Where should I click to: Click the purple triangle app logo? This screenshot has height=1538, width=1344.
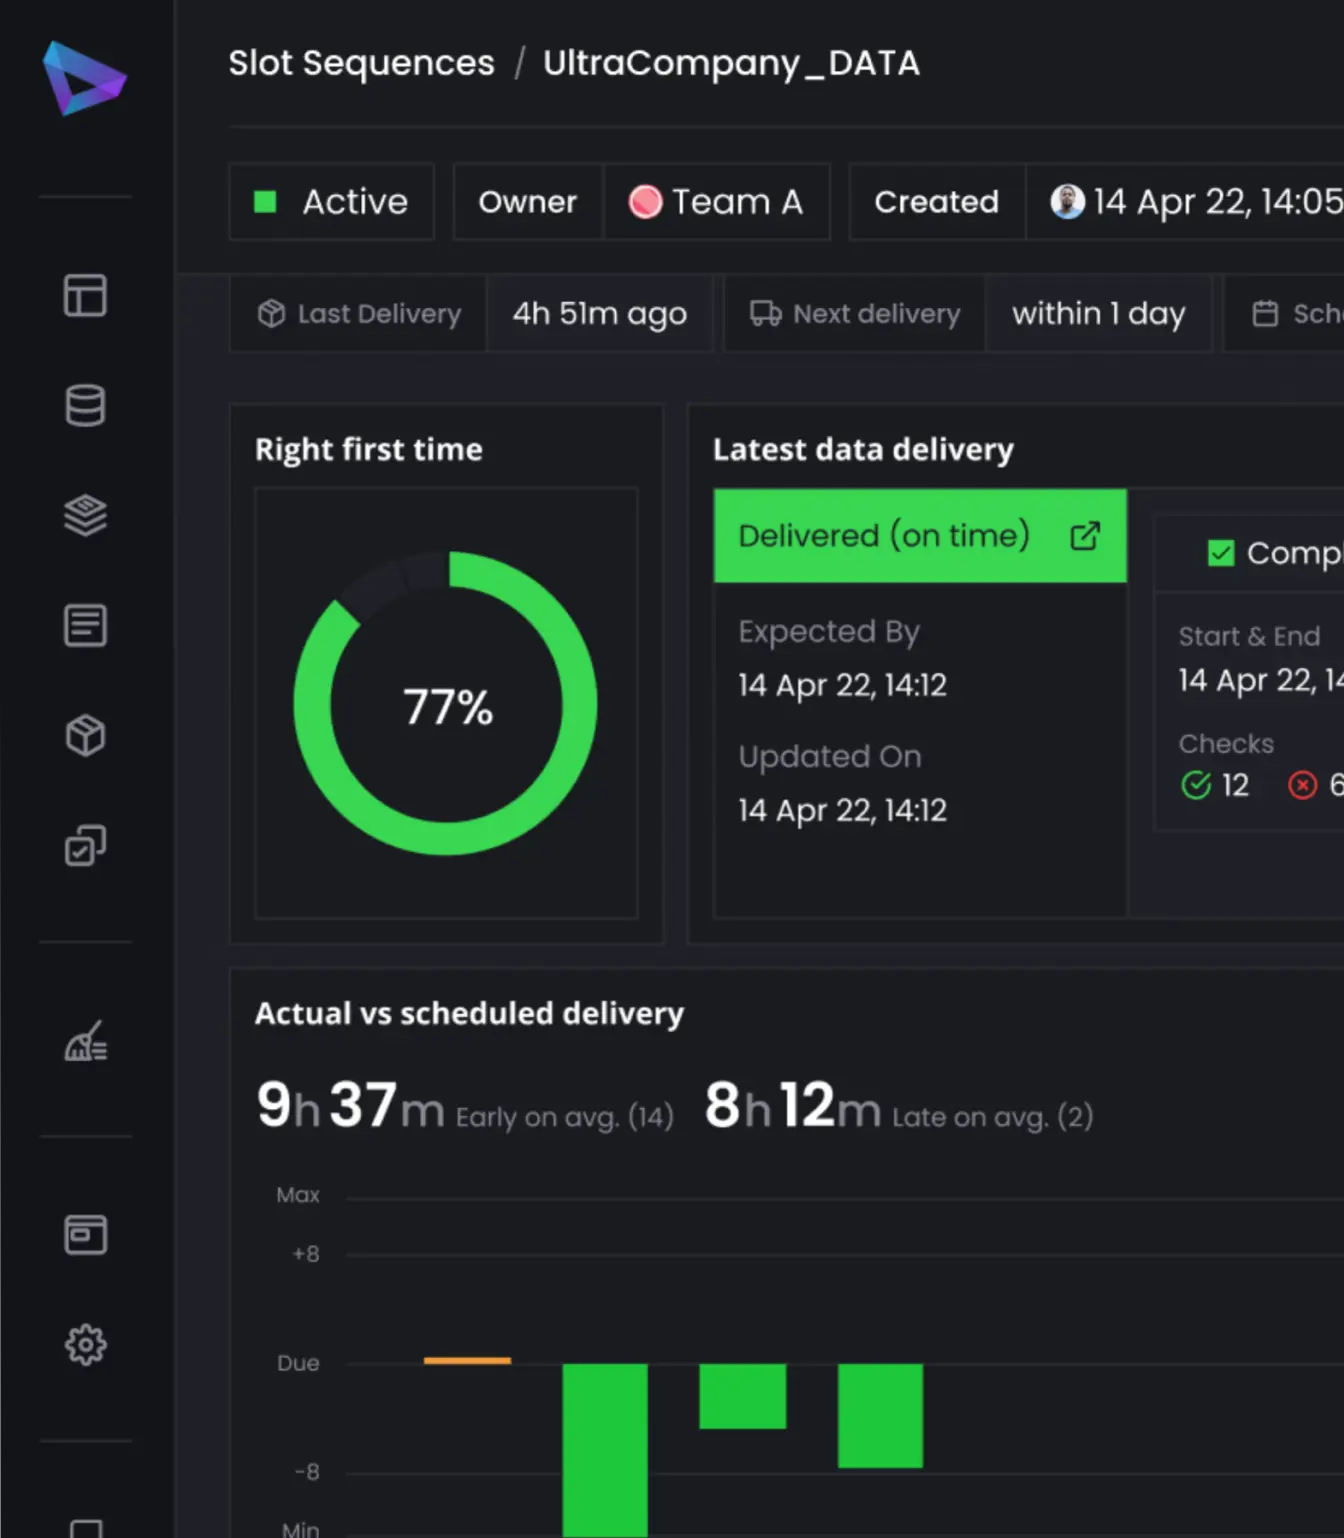click(84, 78)
